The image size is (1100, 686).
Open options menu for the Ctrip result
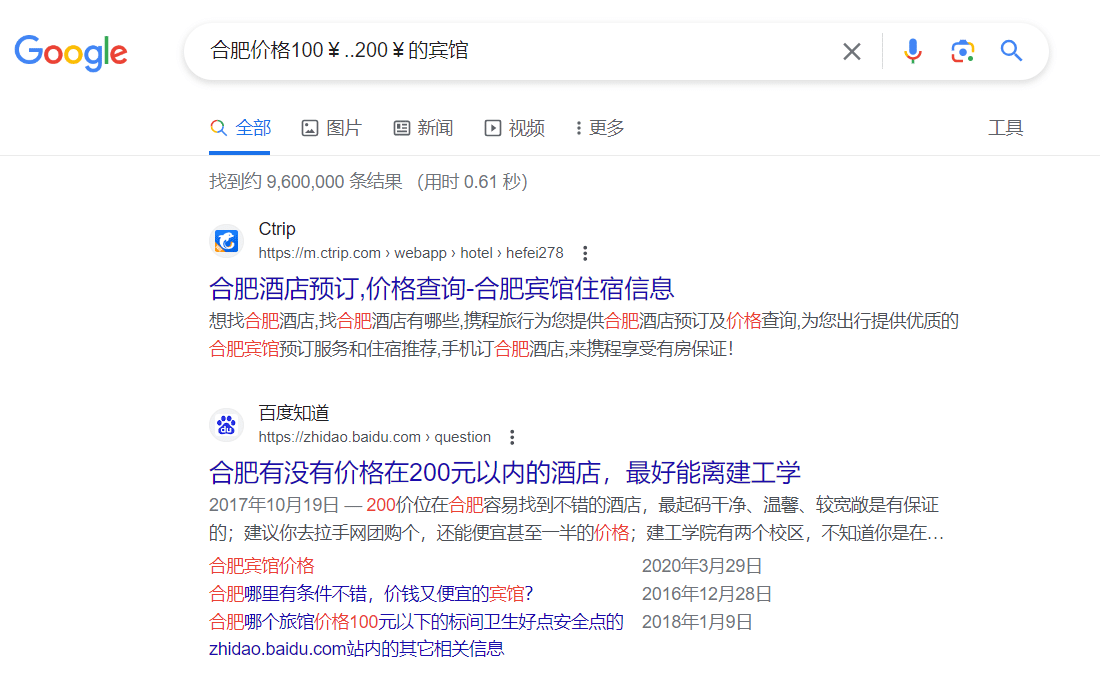(x=585, y=253)
